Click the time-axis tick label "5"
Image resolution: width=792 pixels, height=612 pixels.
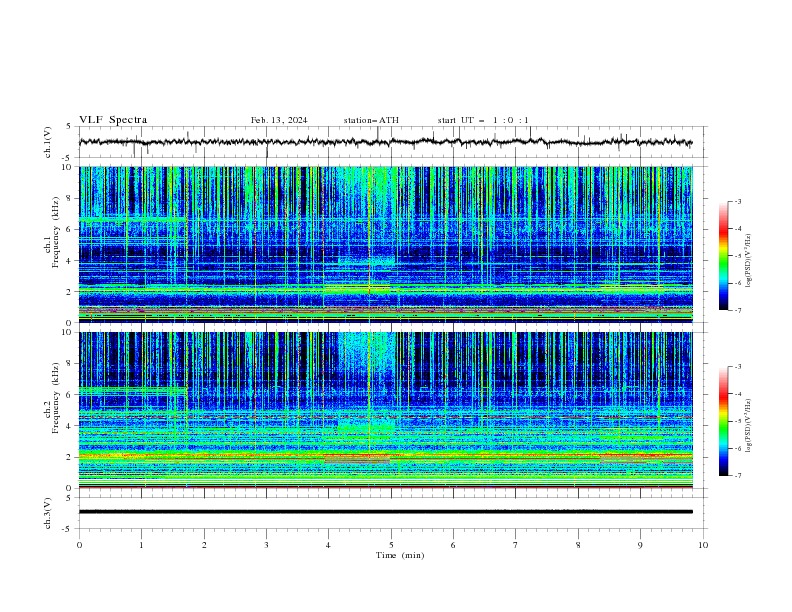(x=391, y=545)
